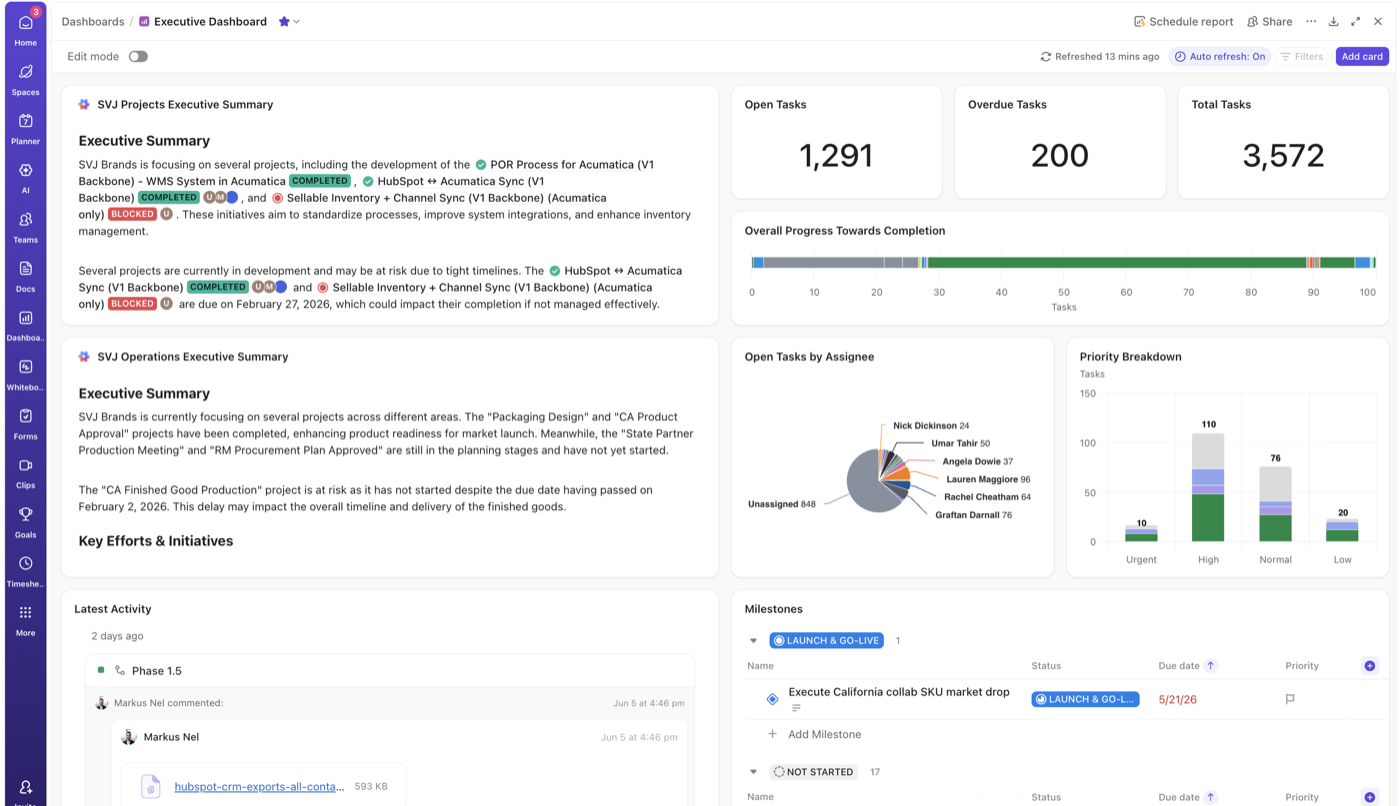Collapse the NOT STARTED milestone group
The width and height of the screenshot is (1400, 806).
(x=753, y=772)
